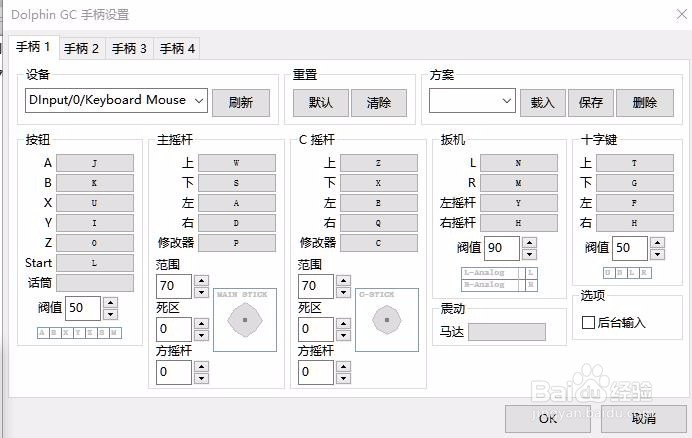Click the 按钮 阈值 field showing 50
The width and height of the screenshot is (692, 438).
coord(83,308)
